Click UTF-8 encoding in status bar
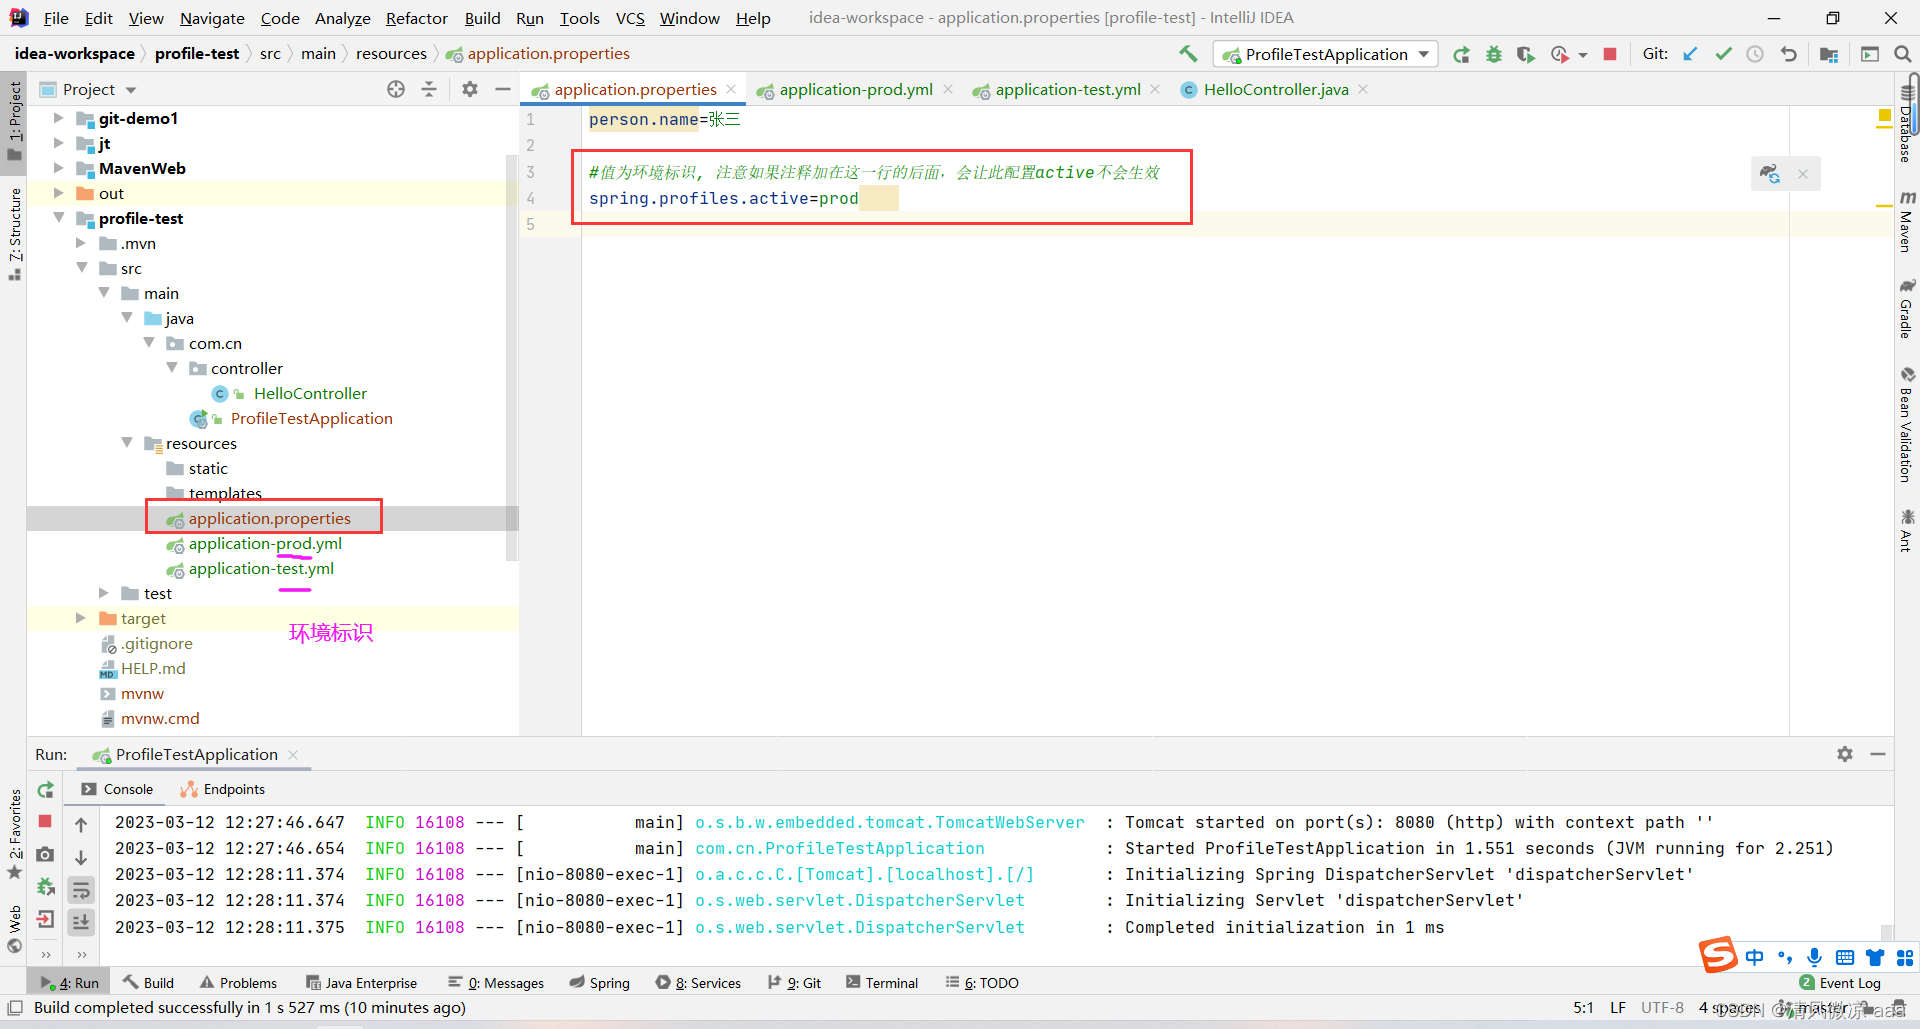This screenshot has height=1029, width=1920. click(1662, 1008)
